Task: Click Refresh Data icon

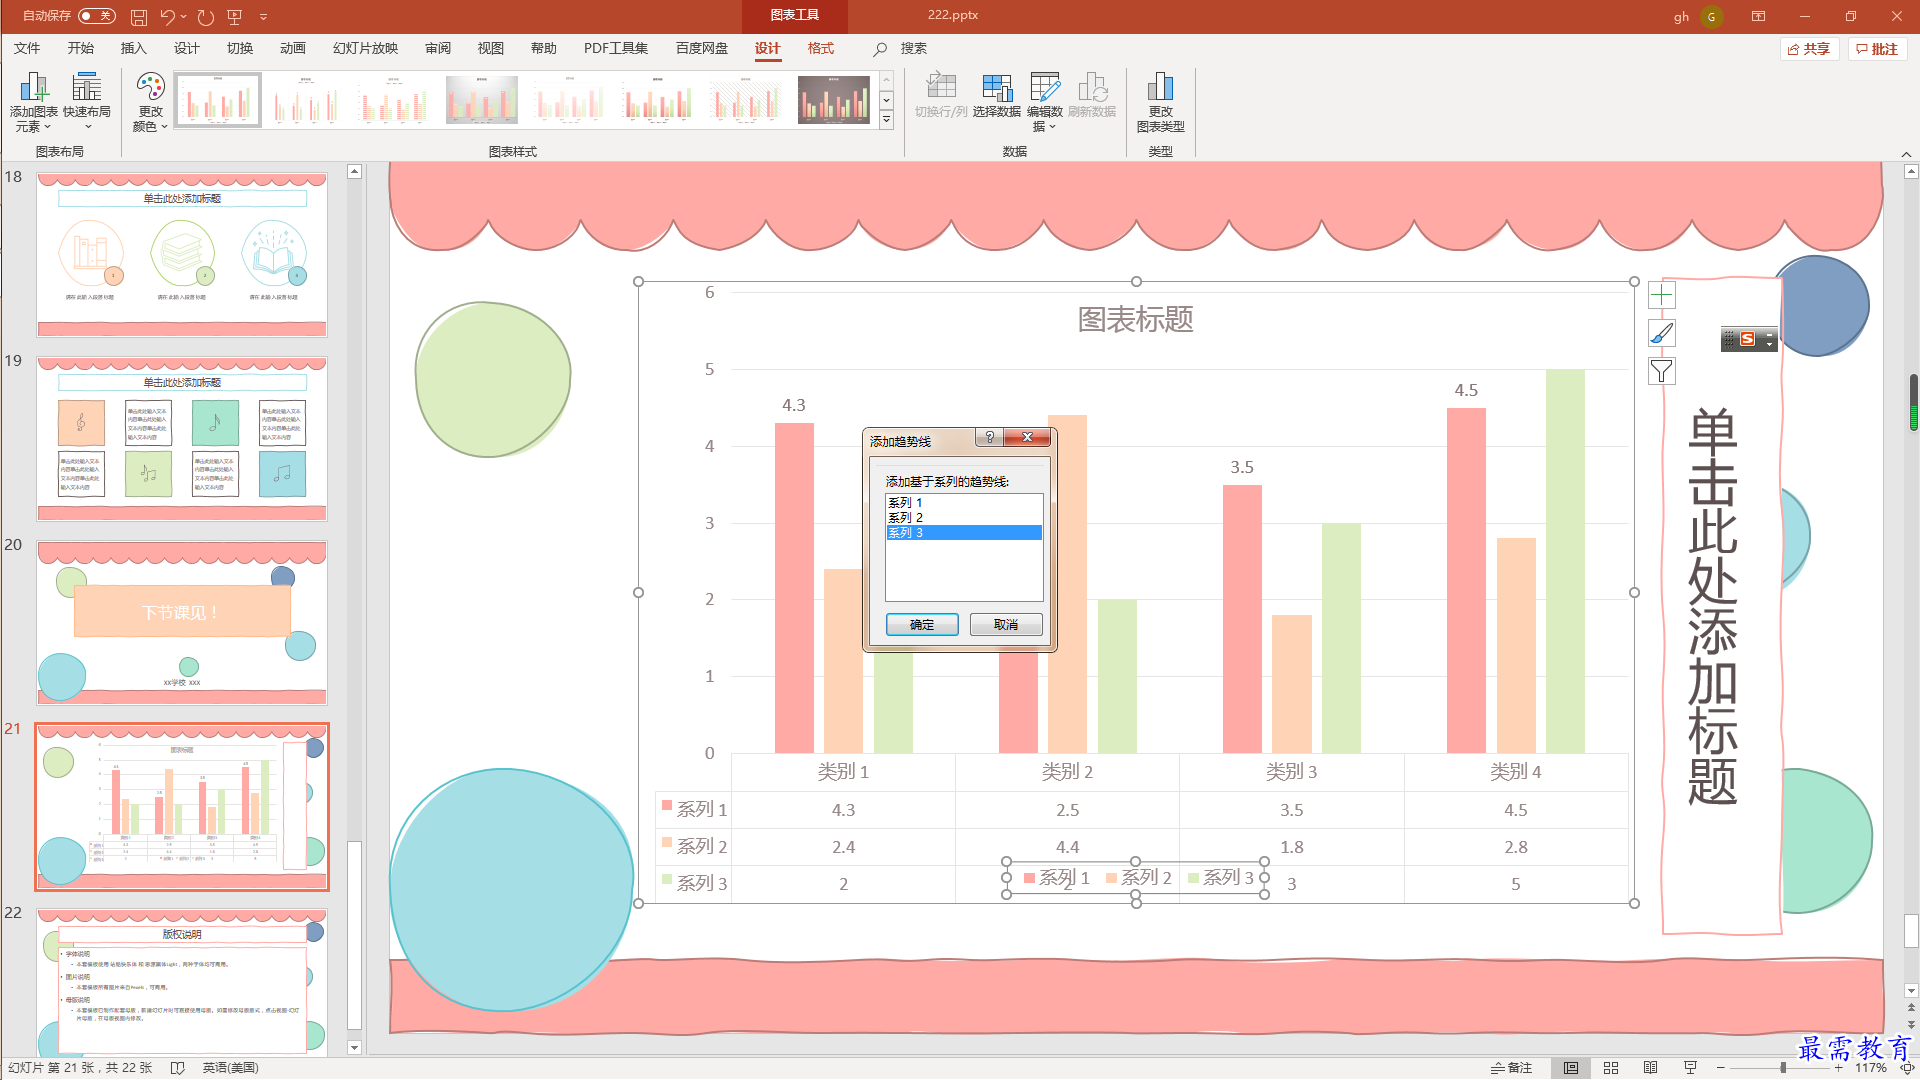Action: pos(1092,96)
